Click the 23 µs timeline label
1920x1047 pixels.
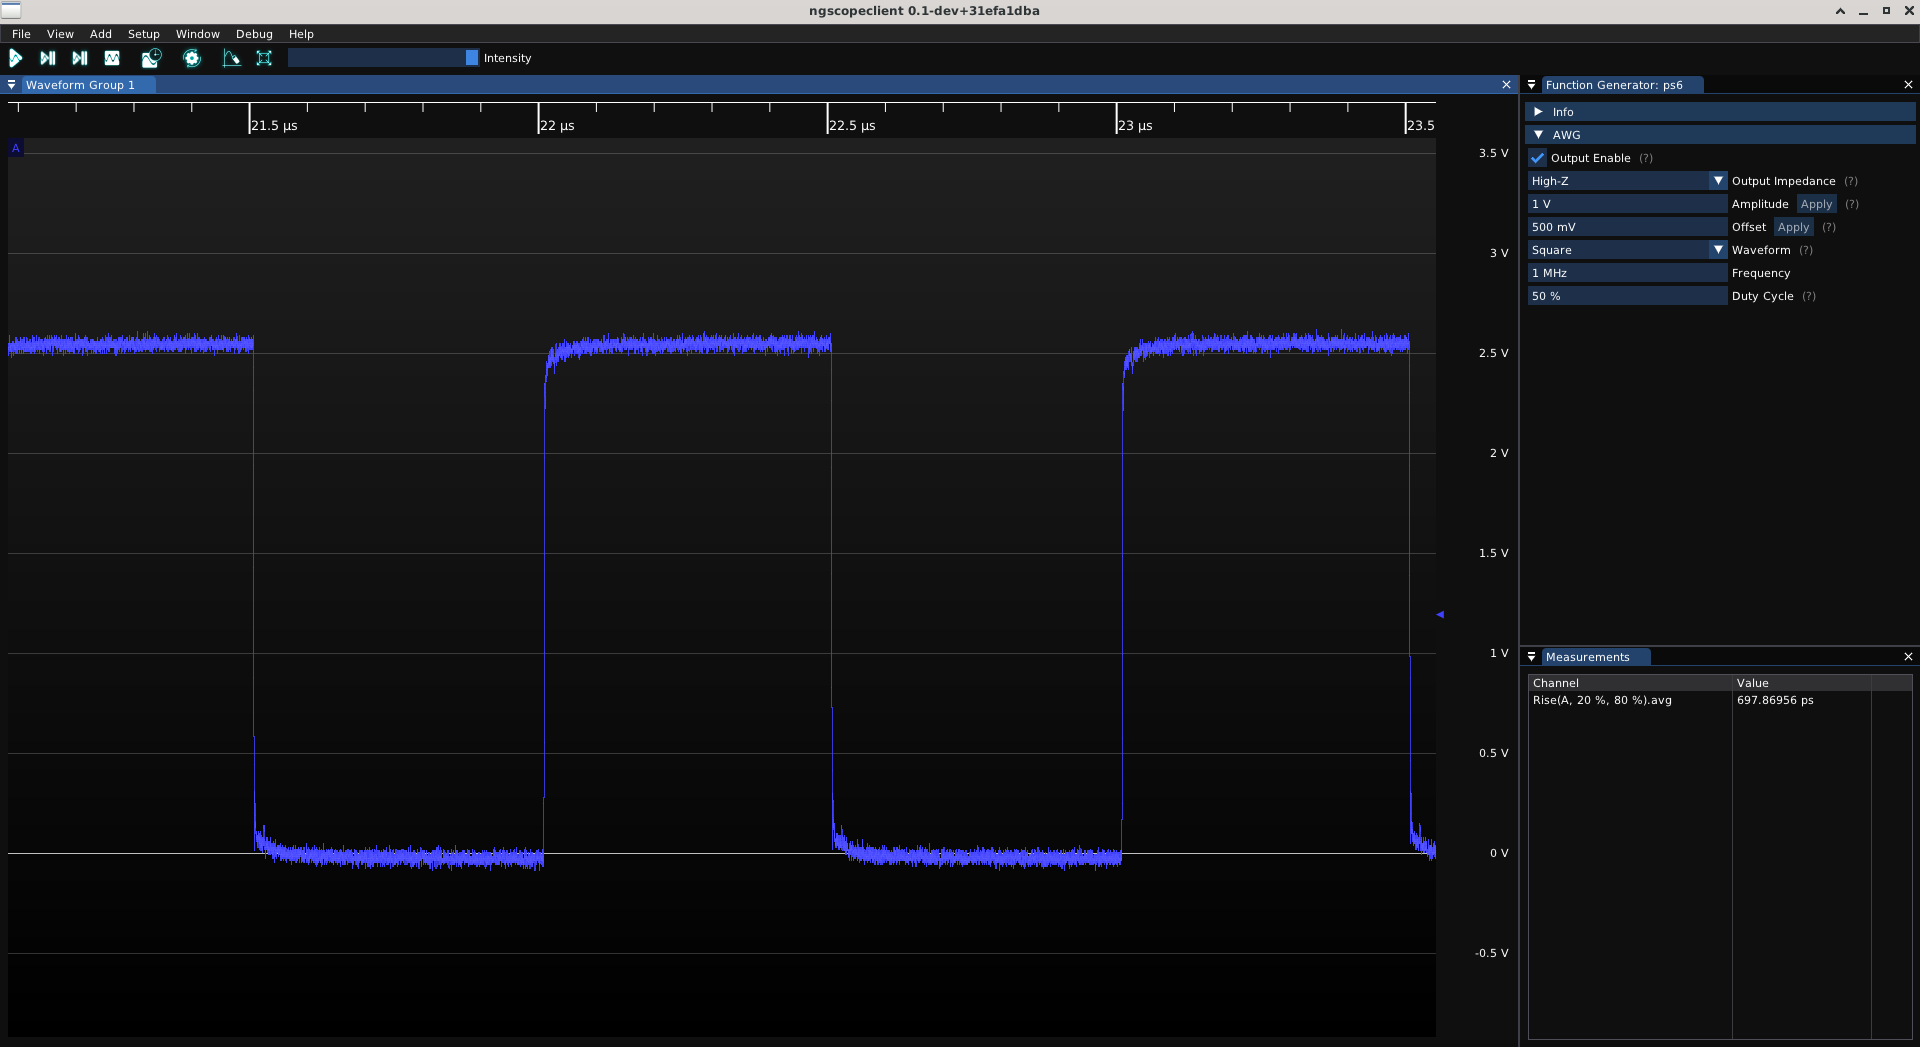click(x=1135, y=126)
